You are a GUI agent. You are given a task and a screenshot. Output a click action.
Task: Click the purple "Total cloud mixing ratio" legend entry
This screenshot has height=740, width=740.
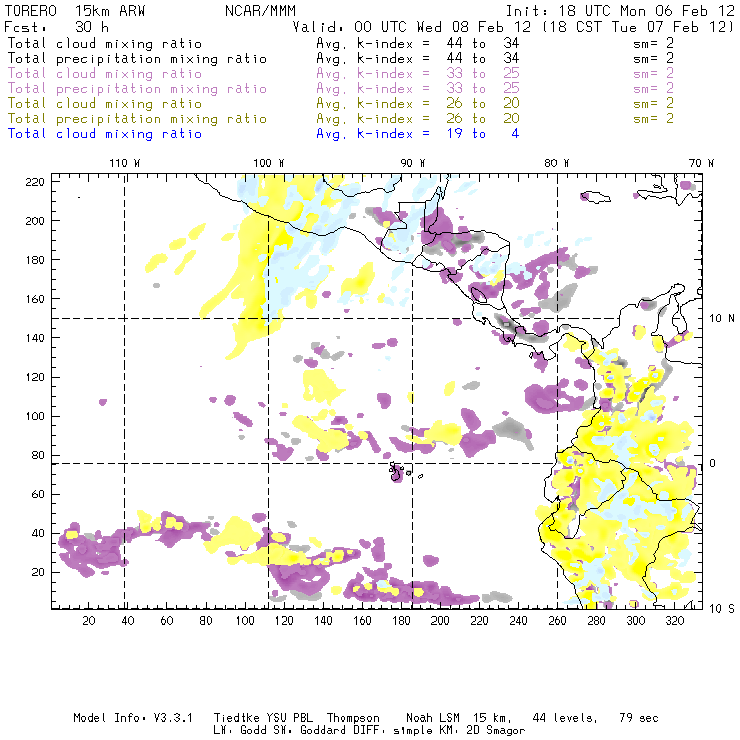point(105,74)
